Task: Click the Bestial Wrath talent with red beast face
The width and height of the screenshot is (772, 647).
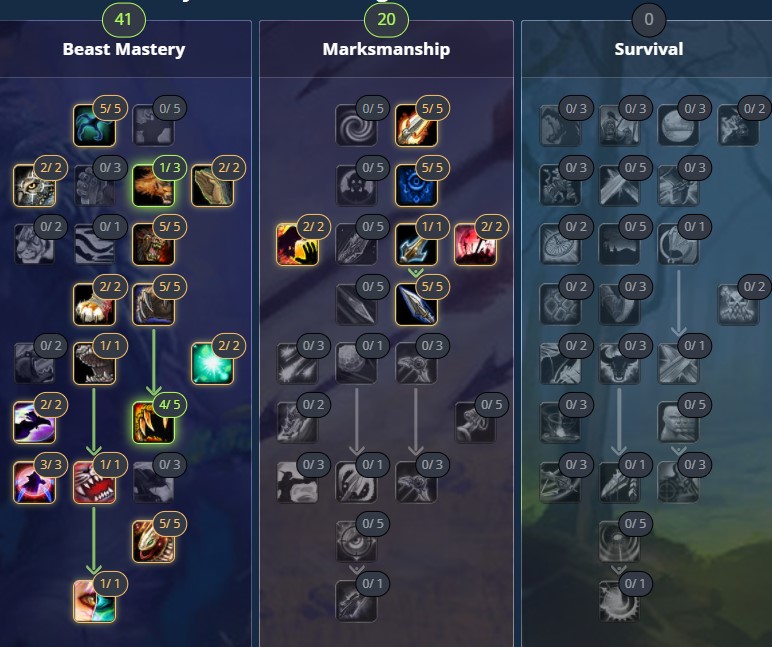Action: tap(94, 482)
